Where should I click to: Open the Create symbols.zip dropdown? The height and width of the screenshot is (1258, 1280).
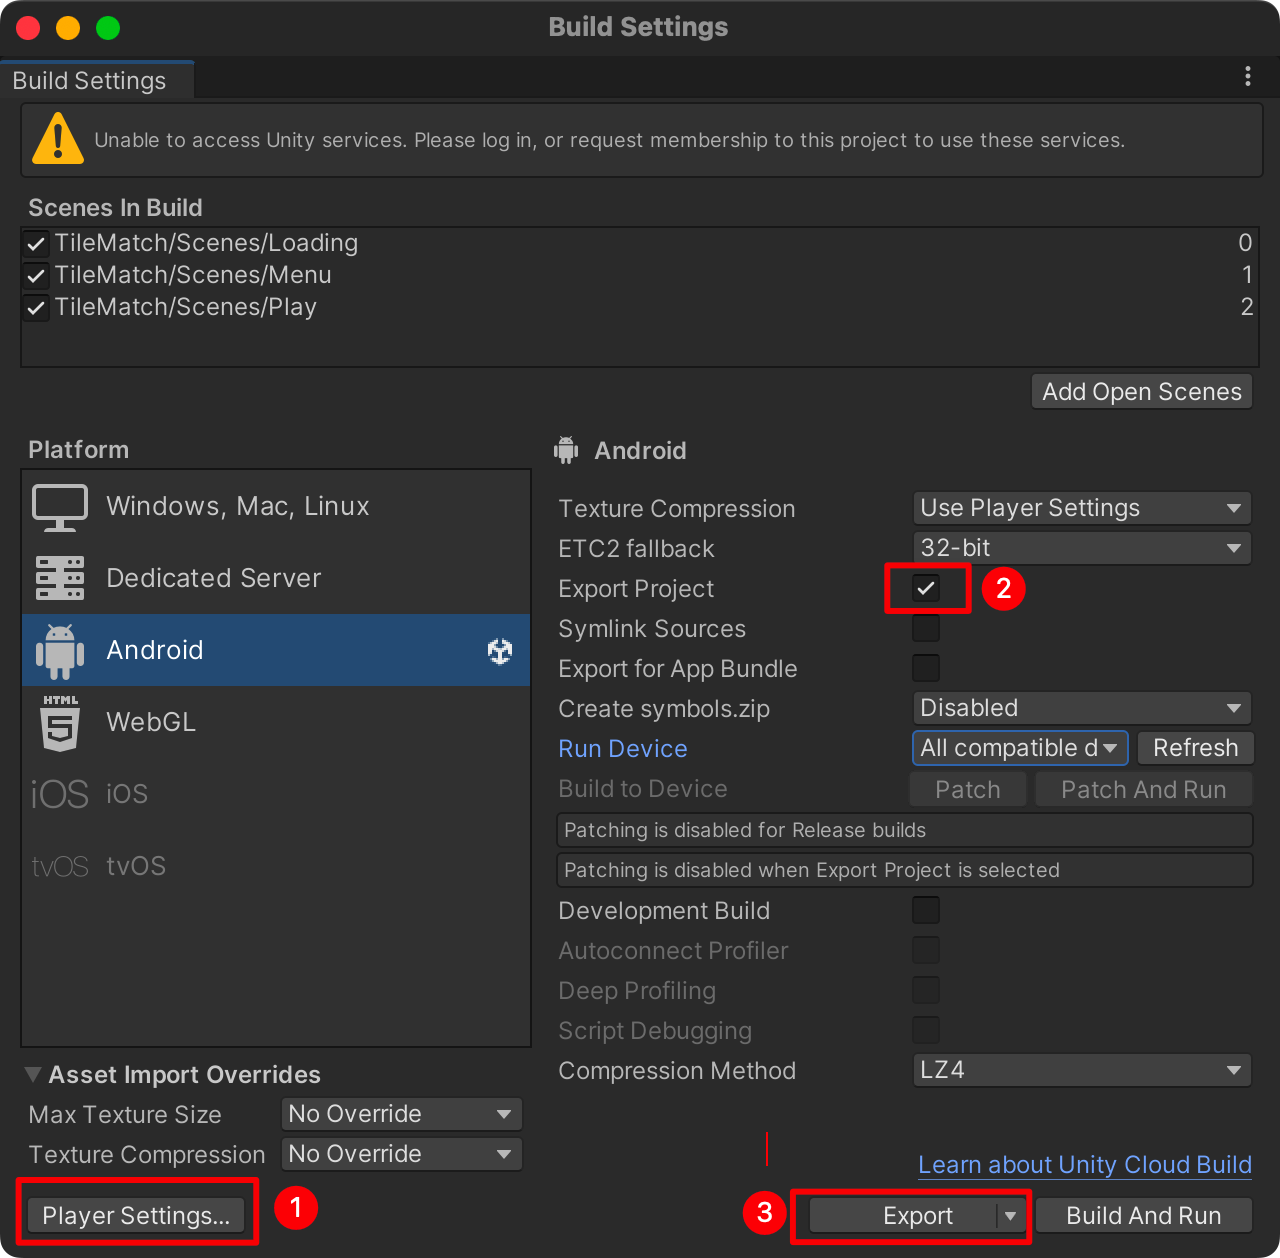pos(1082,708)
